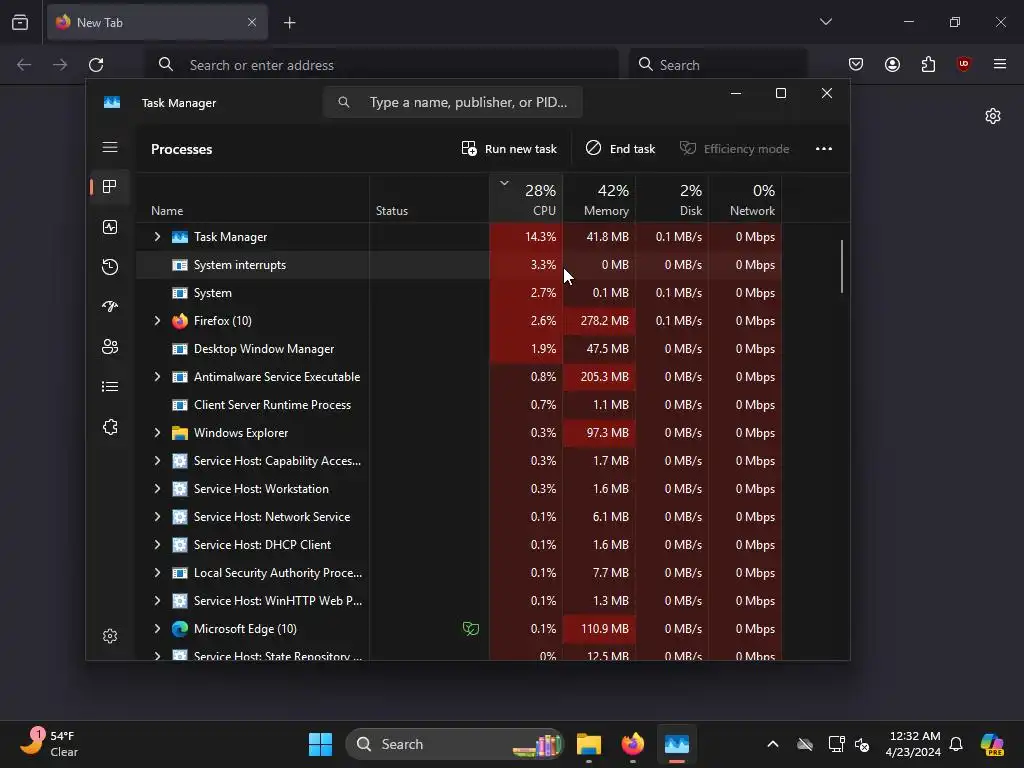
Task: Click Firefox address bar
Action: click(382, 65)
